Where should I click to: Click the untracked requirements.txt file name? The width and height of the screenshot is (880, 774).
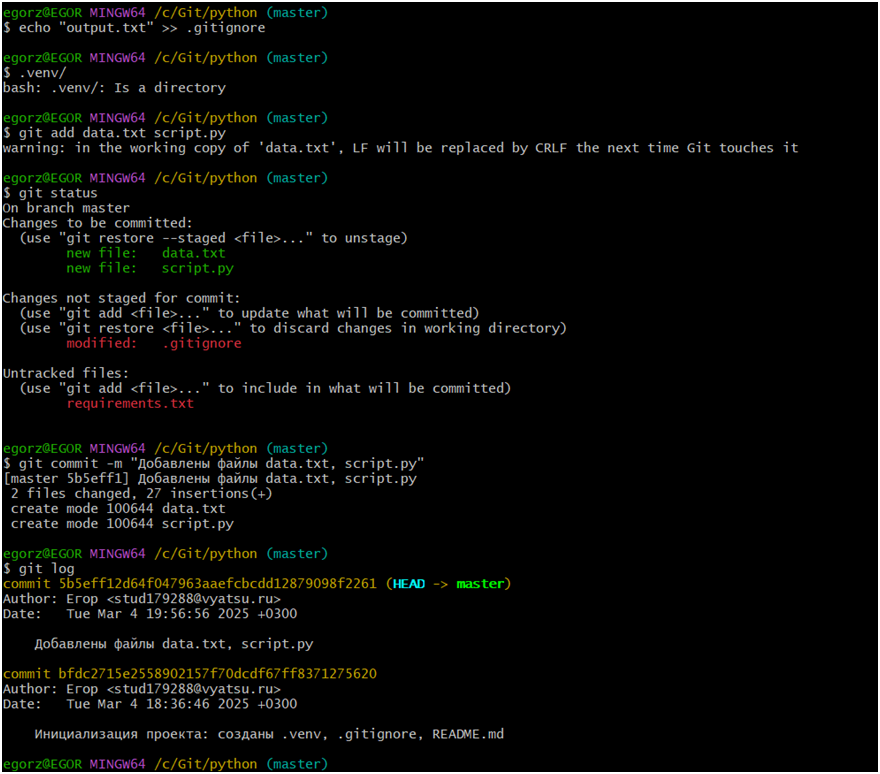(x=130, y=403)
